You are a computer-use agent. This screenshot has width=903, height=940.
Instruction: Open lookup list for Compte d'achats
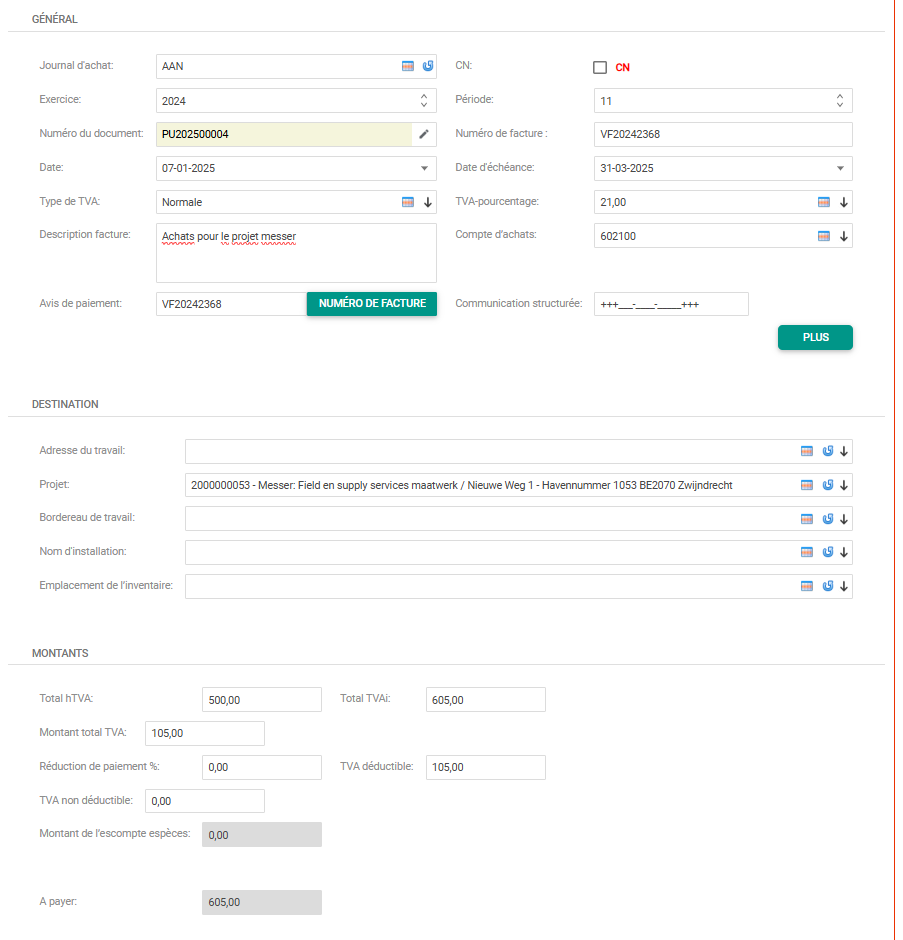824,236
